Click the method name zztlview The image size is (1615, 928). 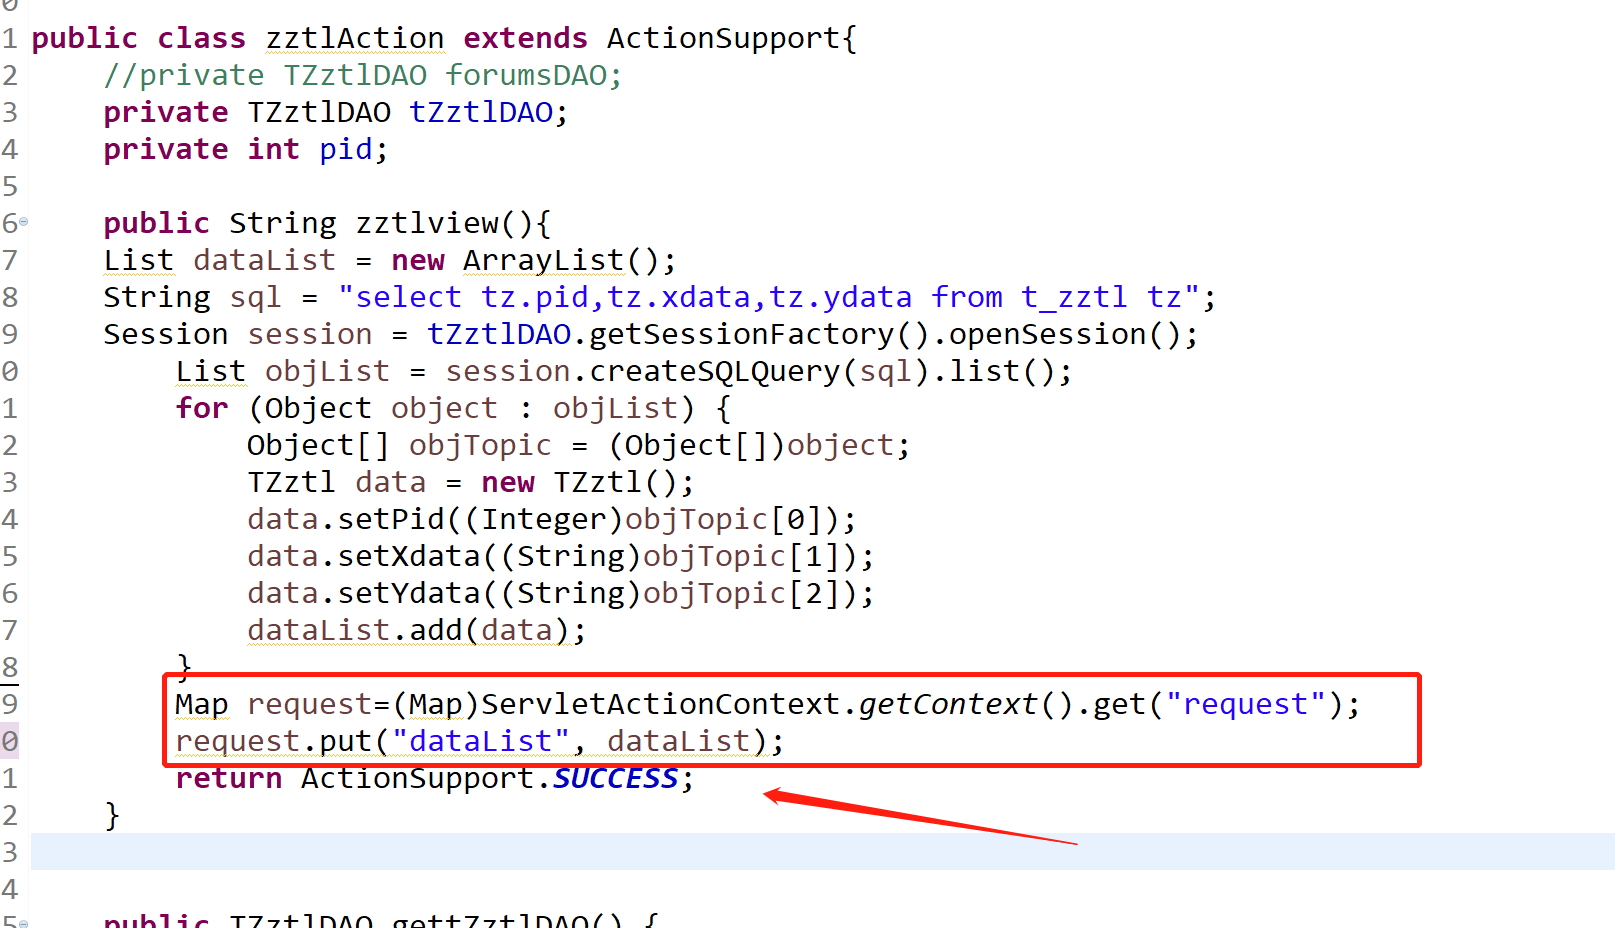point(427,223)
